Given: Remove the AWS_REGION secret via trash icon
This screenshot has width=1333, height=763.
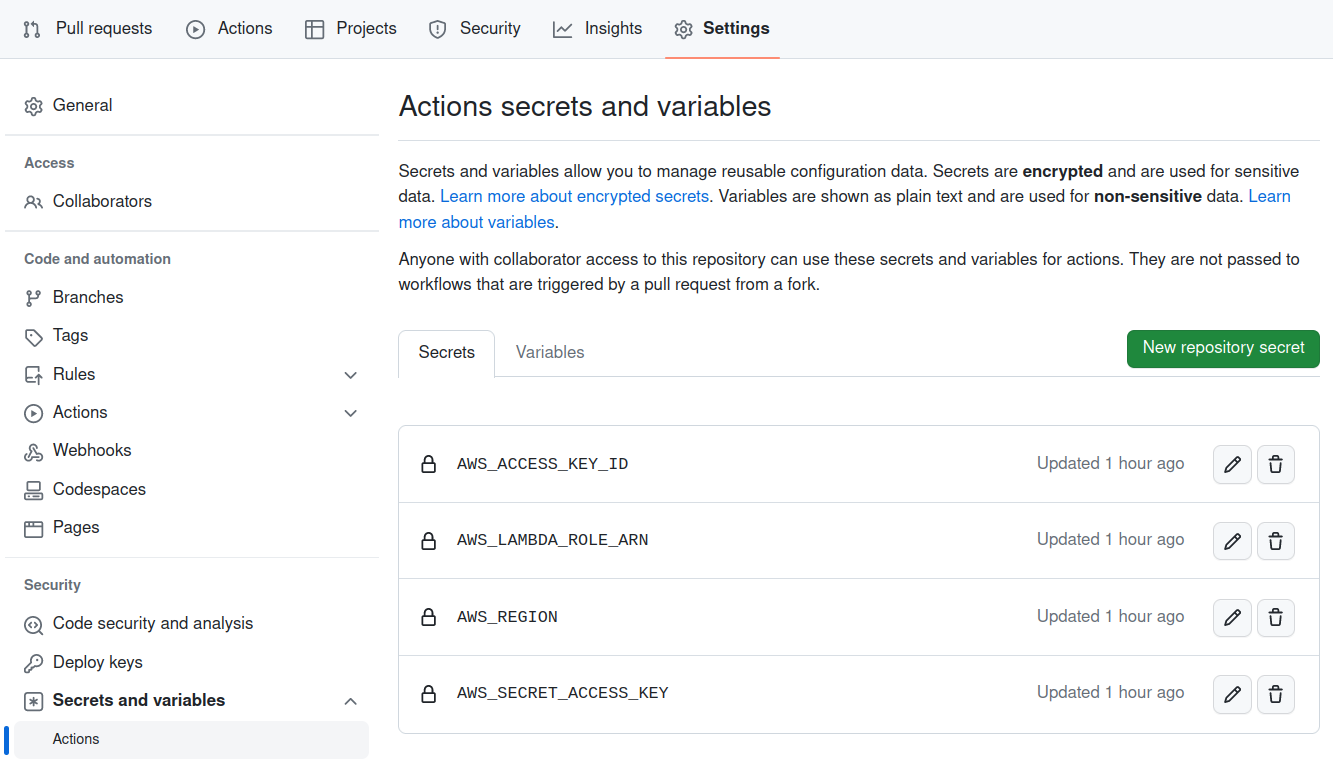Looking at the screenshot, I should (x=1275, y=618).
